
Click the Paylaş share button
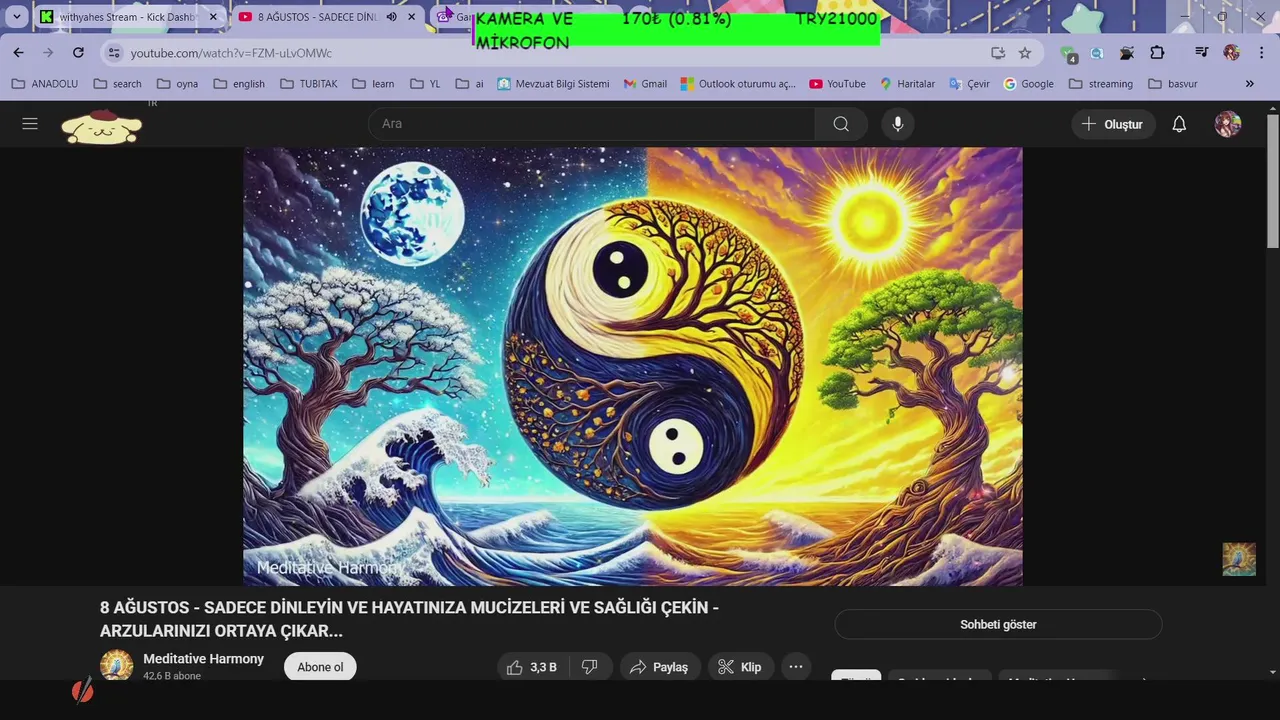[x=658, y=667]
